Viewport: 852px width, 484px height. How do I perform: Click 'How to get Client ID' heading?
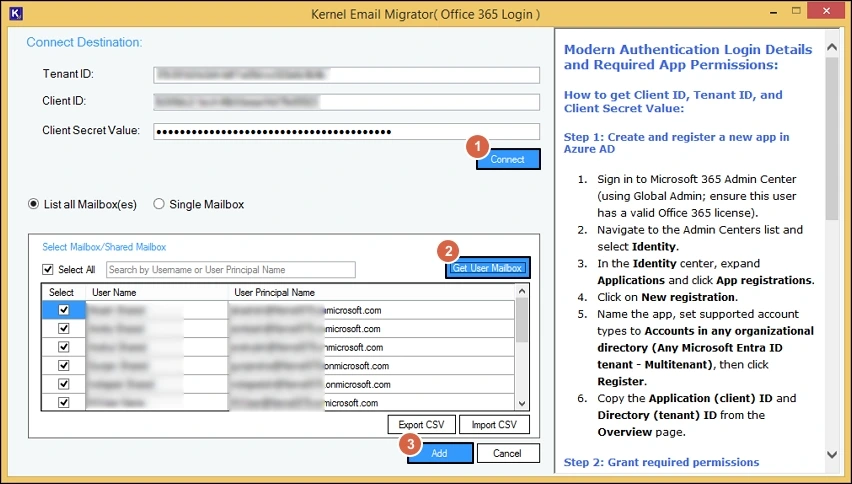(x=673, y=102)
